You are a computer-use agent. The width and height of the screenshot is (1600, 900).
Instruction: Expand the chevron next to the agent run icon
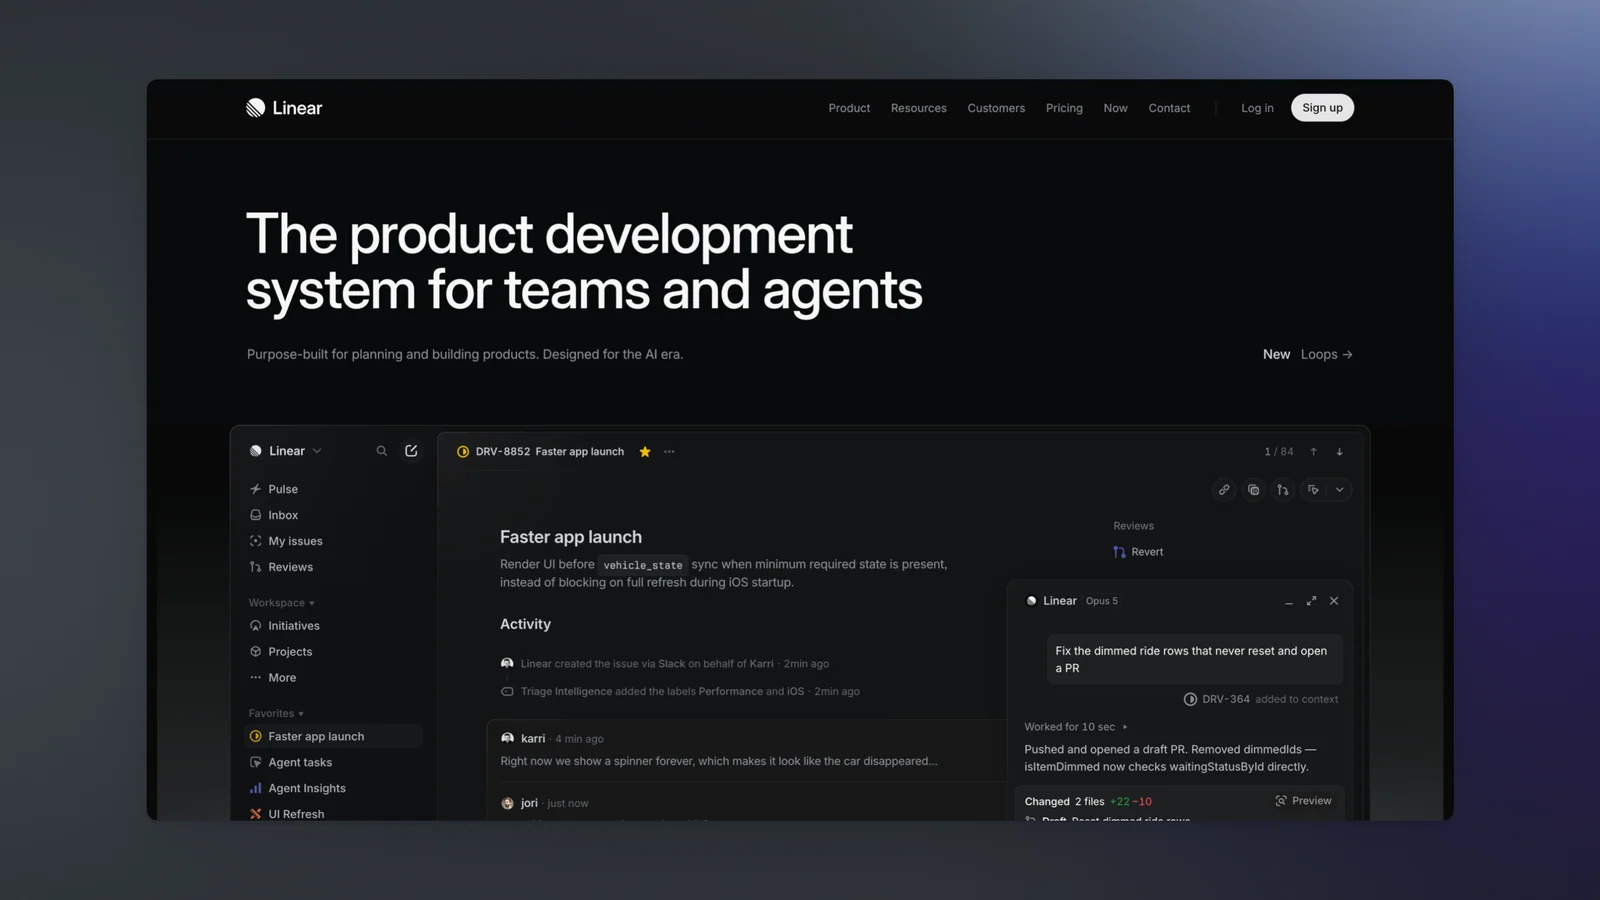[1339, 490]
